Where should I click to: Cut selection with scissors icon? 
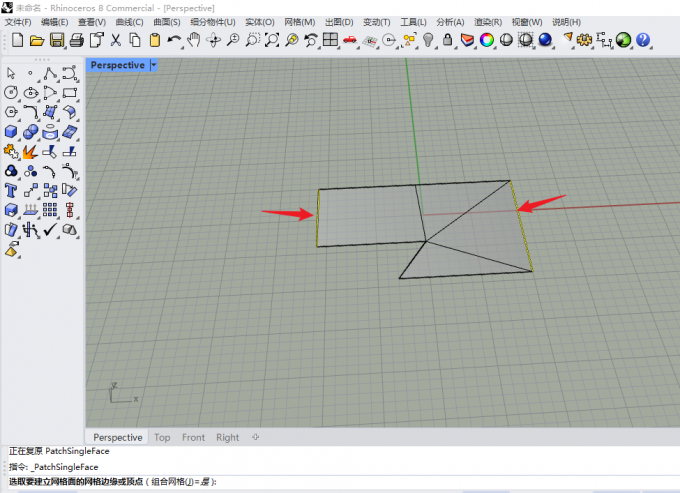pyautogui.click(x=115, y=40)
